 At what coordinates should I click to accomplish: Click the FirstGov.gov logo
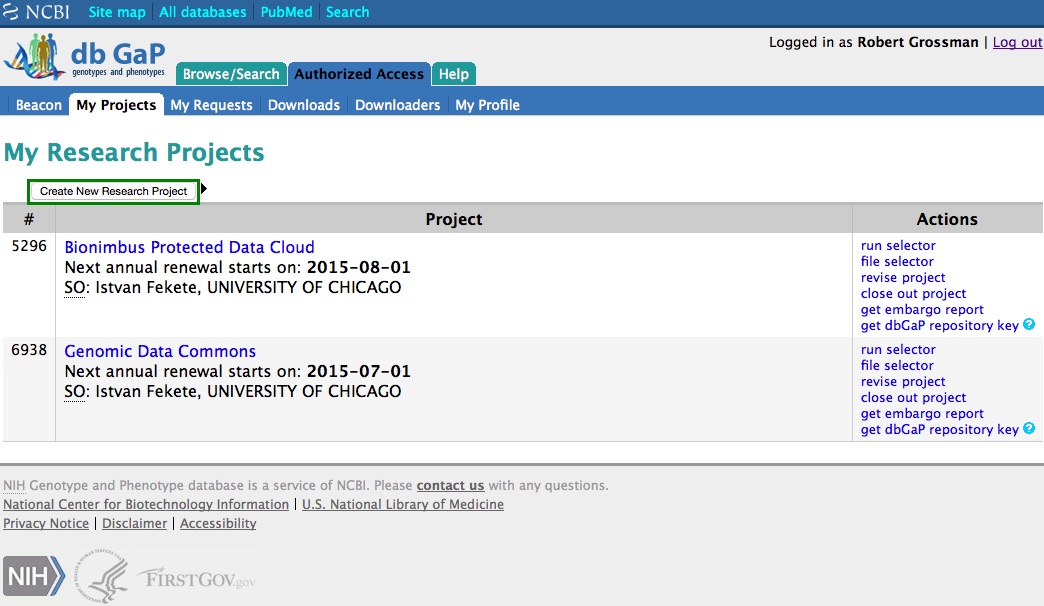[196, 579]
